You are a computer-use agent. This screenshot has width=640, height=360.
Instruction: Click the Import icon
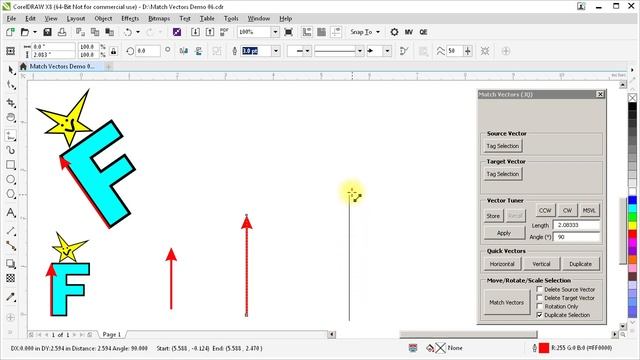coord(196,32)
